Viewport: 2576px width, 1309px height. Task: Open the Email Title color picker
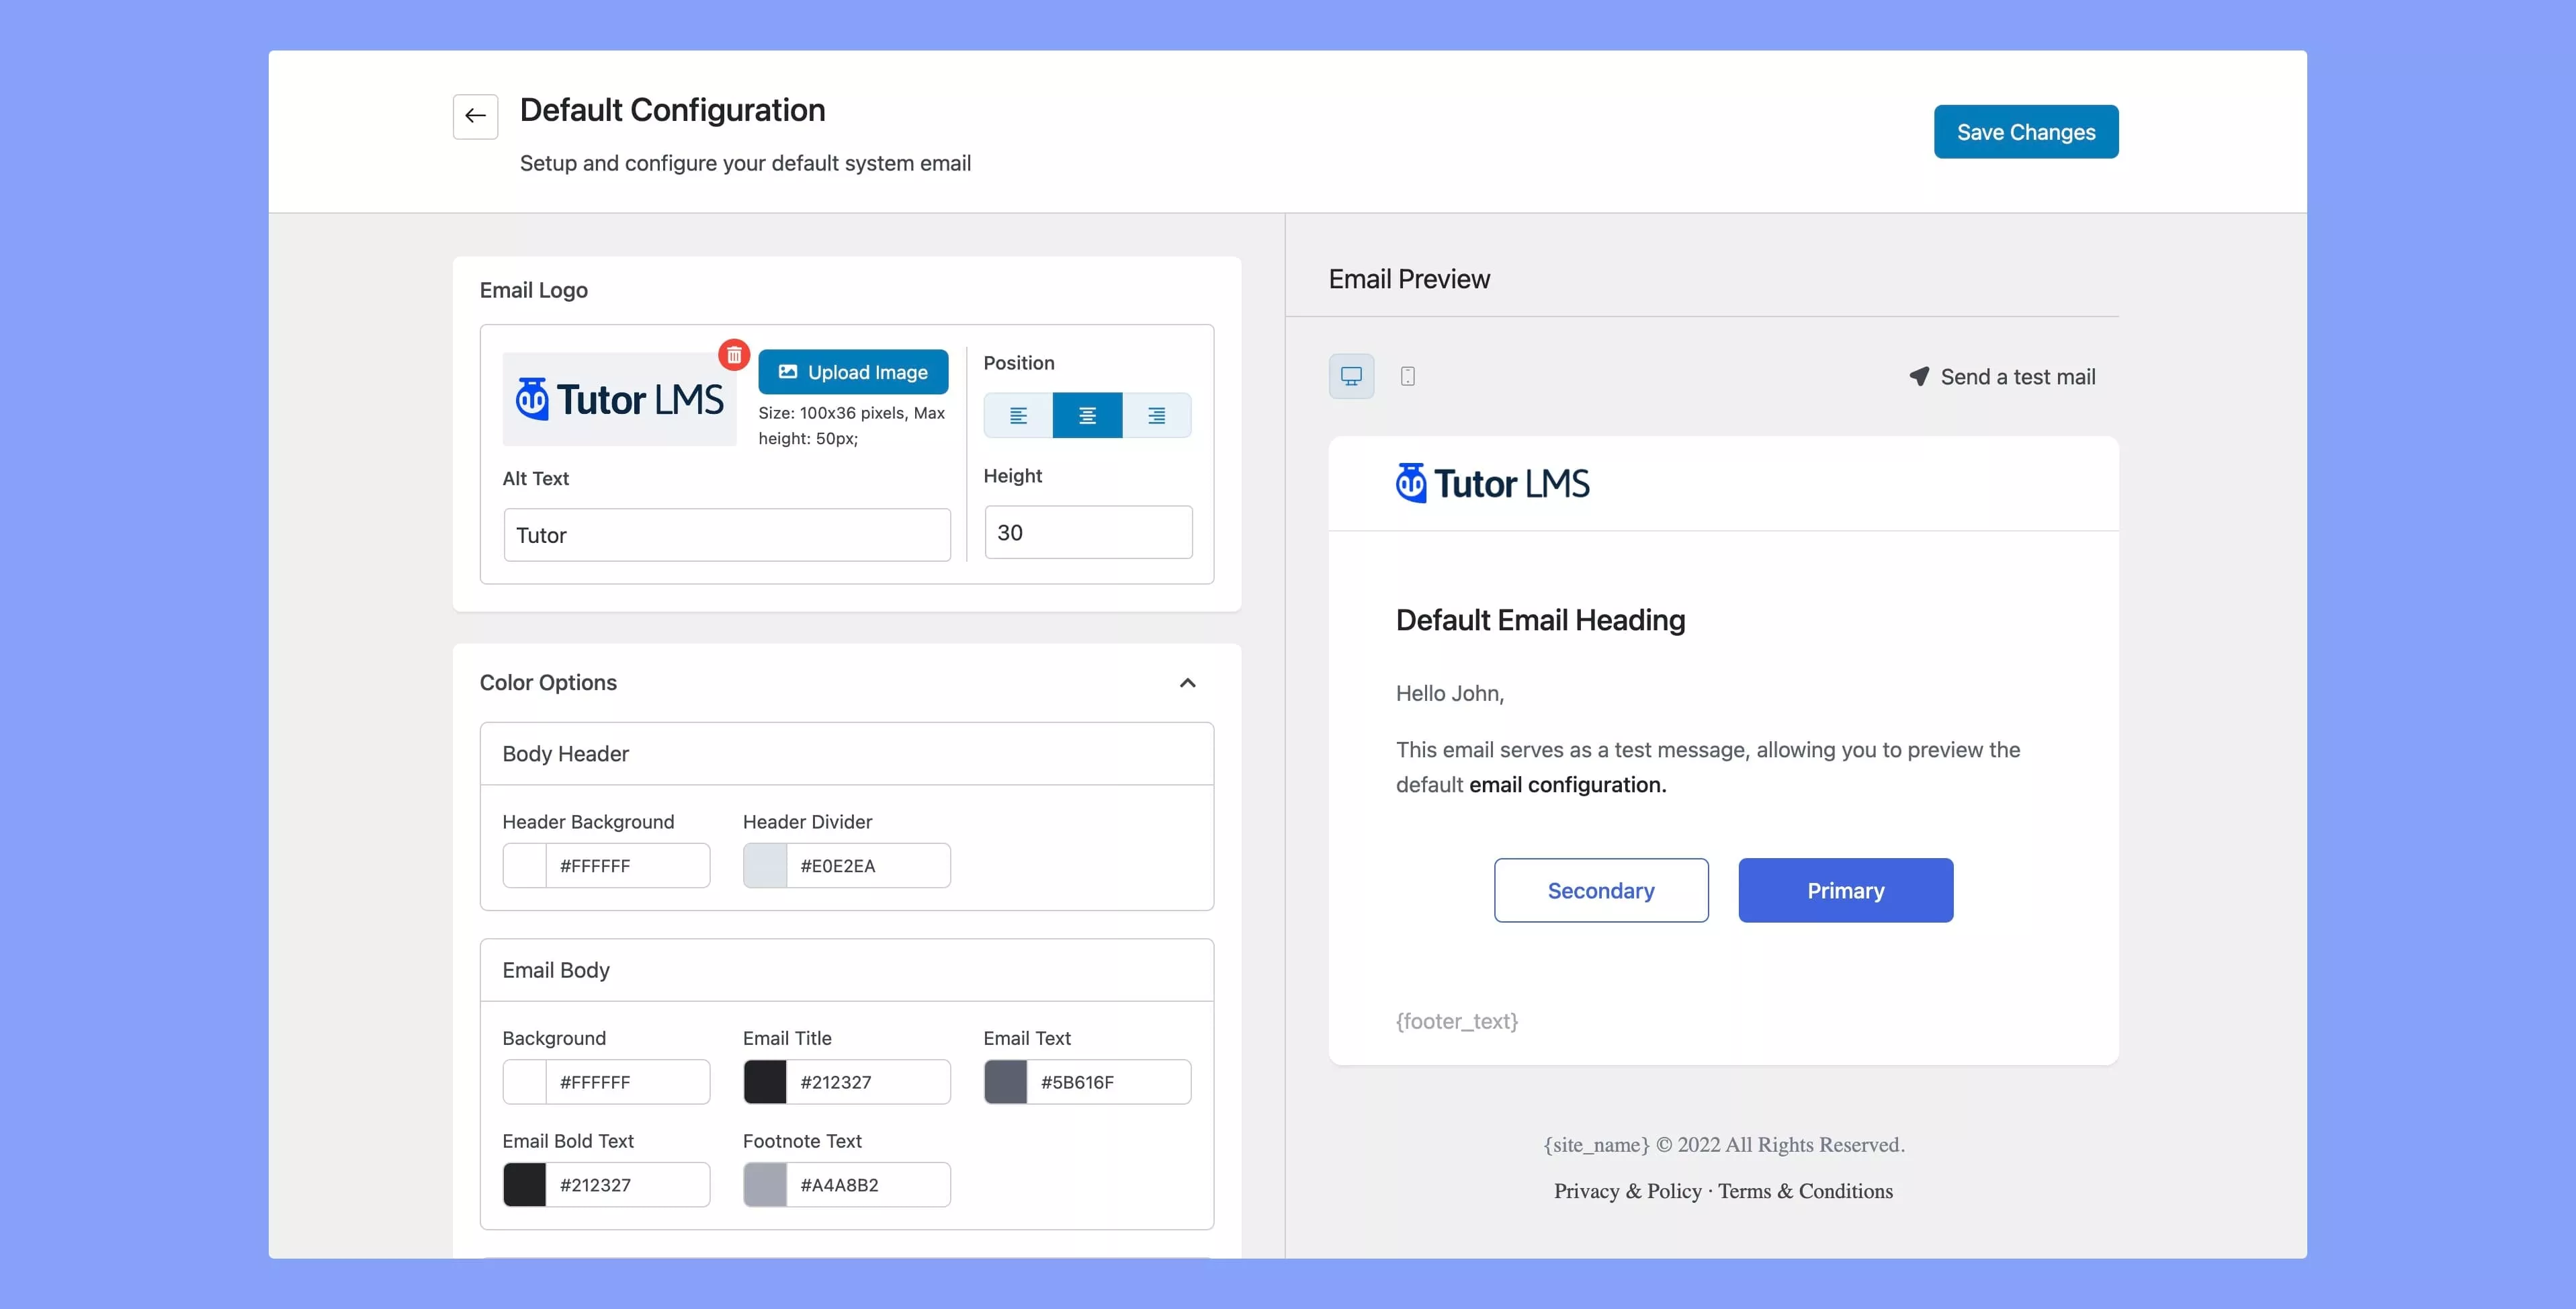(765, 1081)
